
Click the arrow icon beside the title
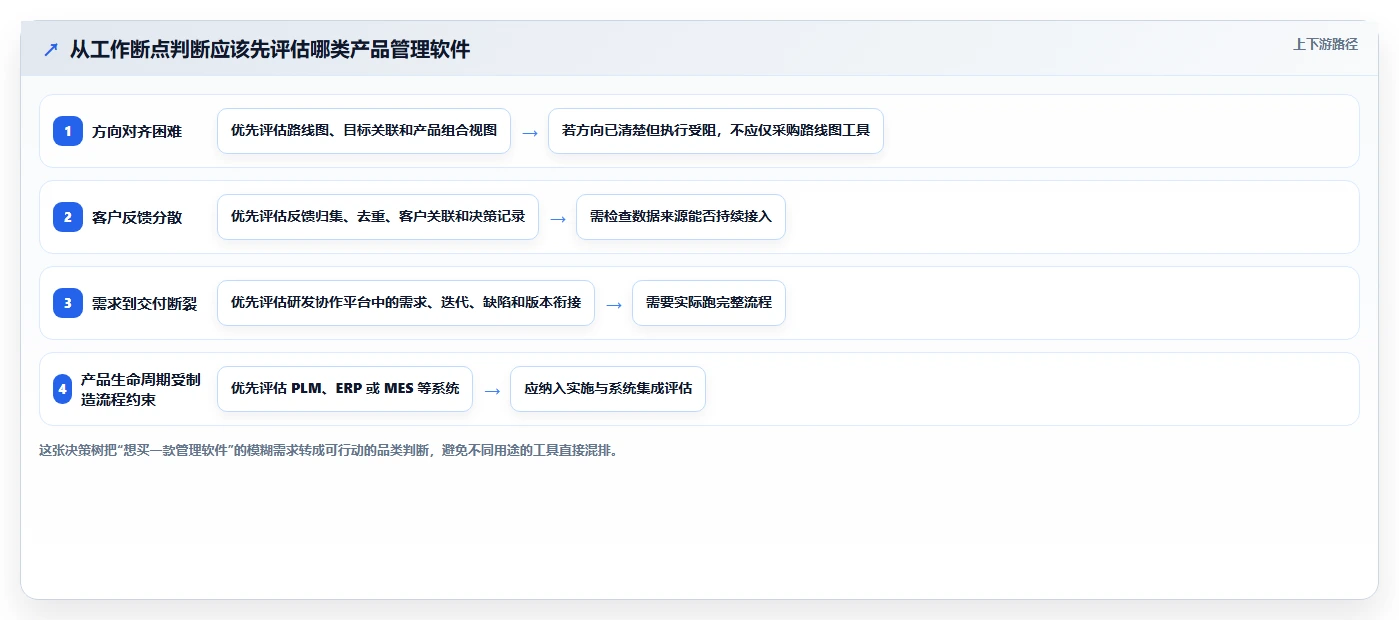click(51, 49)
